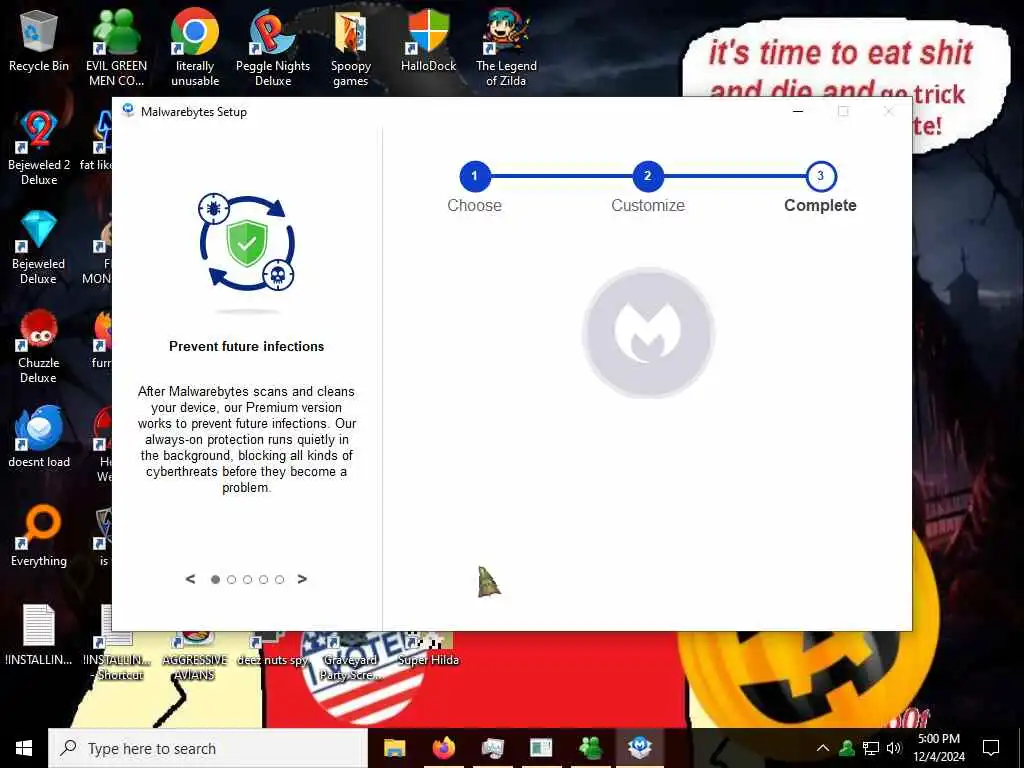The image size is (1024, 768).
Task: Click the network tray icon
Action: click(x=871, y=748)
